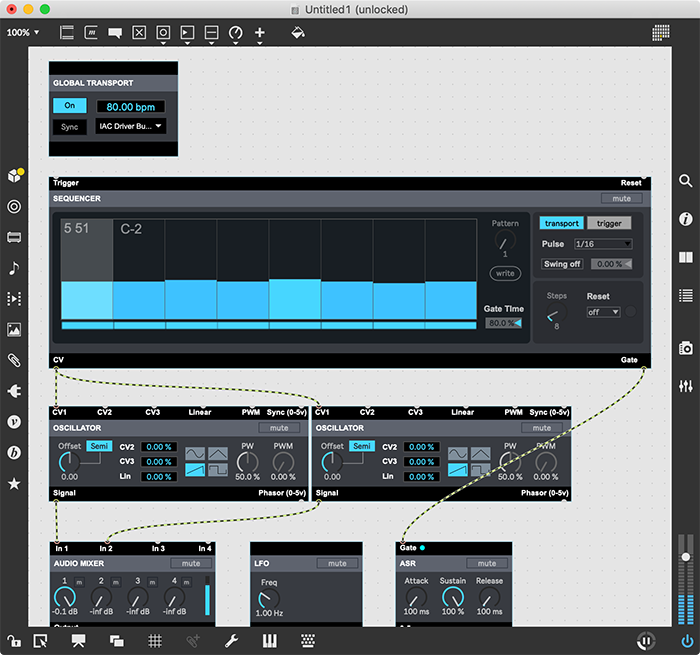Click the Gate Time 80.0% value box

[x=503, y=323]
